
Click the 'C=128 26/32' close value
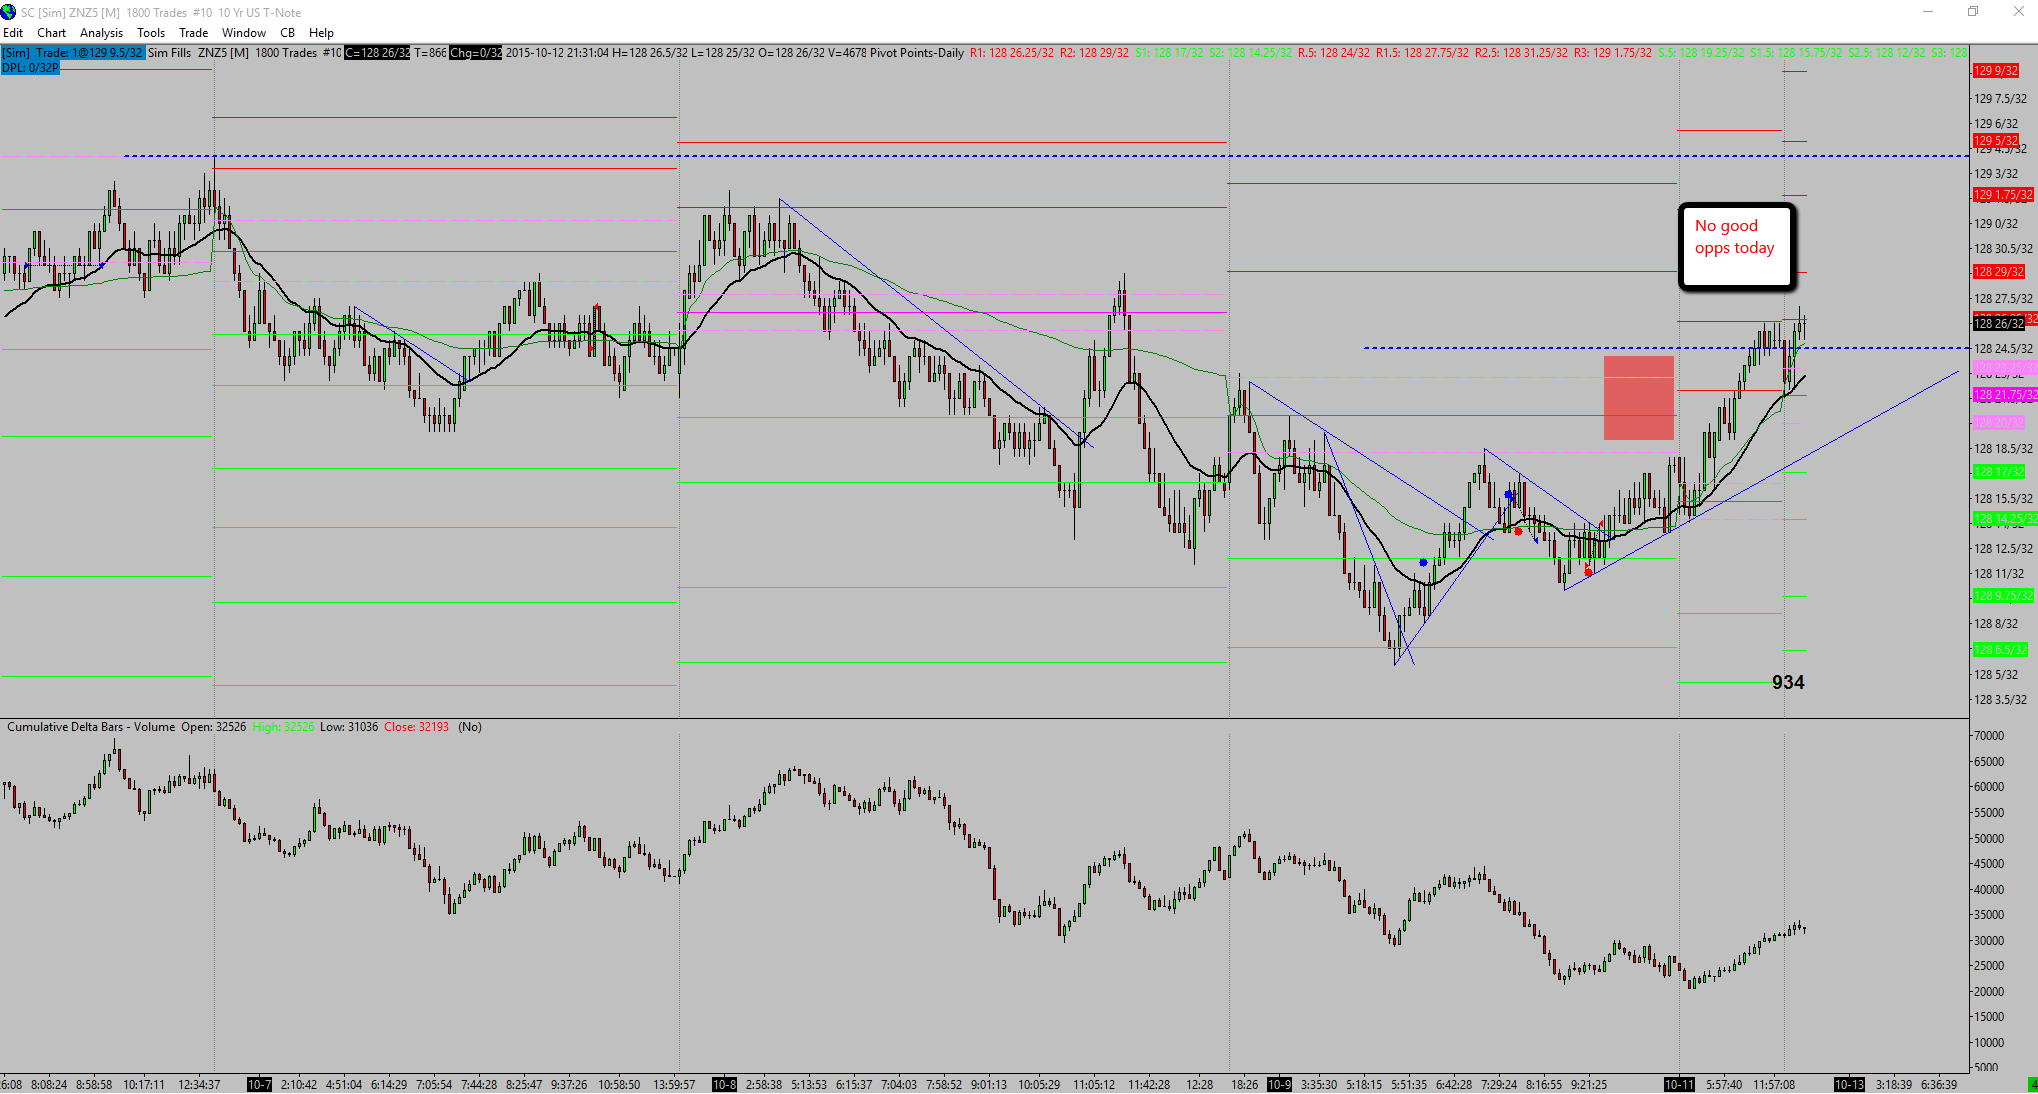coord(377,53)
